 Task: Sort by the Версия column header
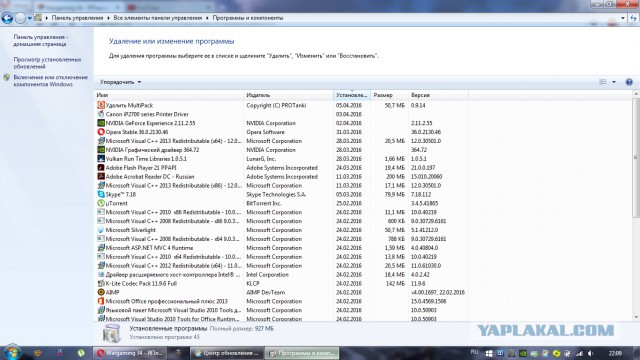pos(438,95)
